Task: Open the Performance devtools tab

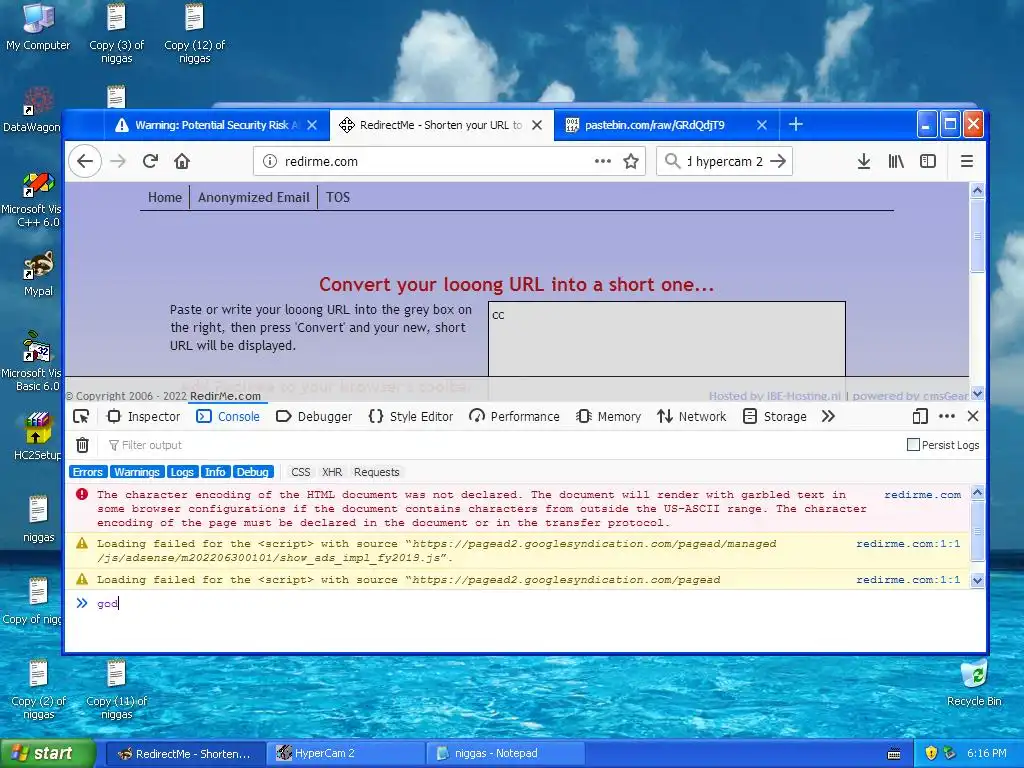Action: point(515,417)
